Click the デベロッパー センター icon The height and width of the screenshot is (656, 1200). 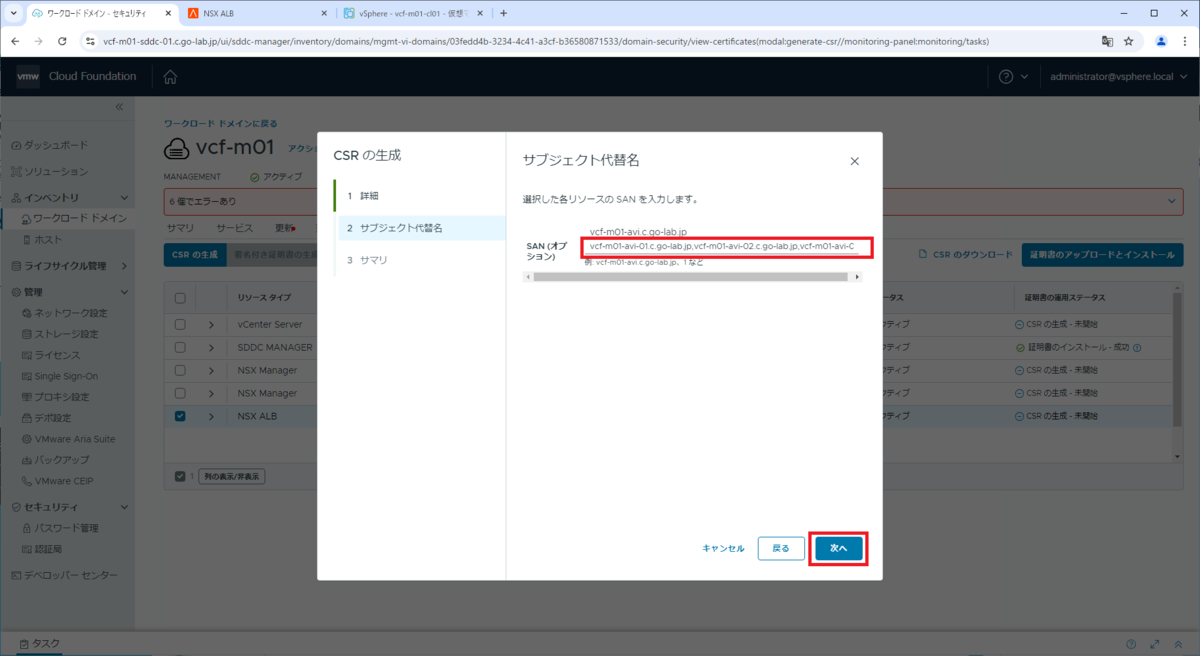pos(16,575)
